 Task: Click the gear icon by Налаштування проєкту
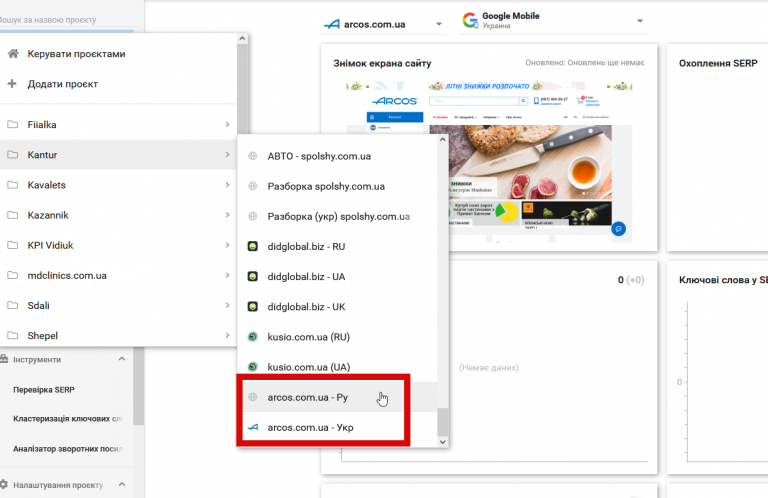click(4, 484)
